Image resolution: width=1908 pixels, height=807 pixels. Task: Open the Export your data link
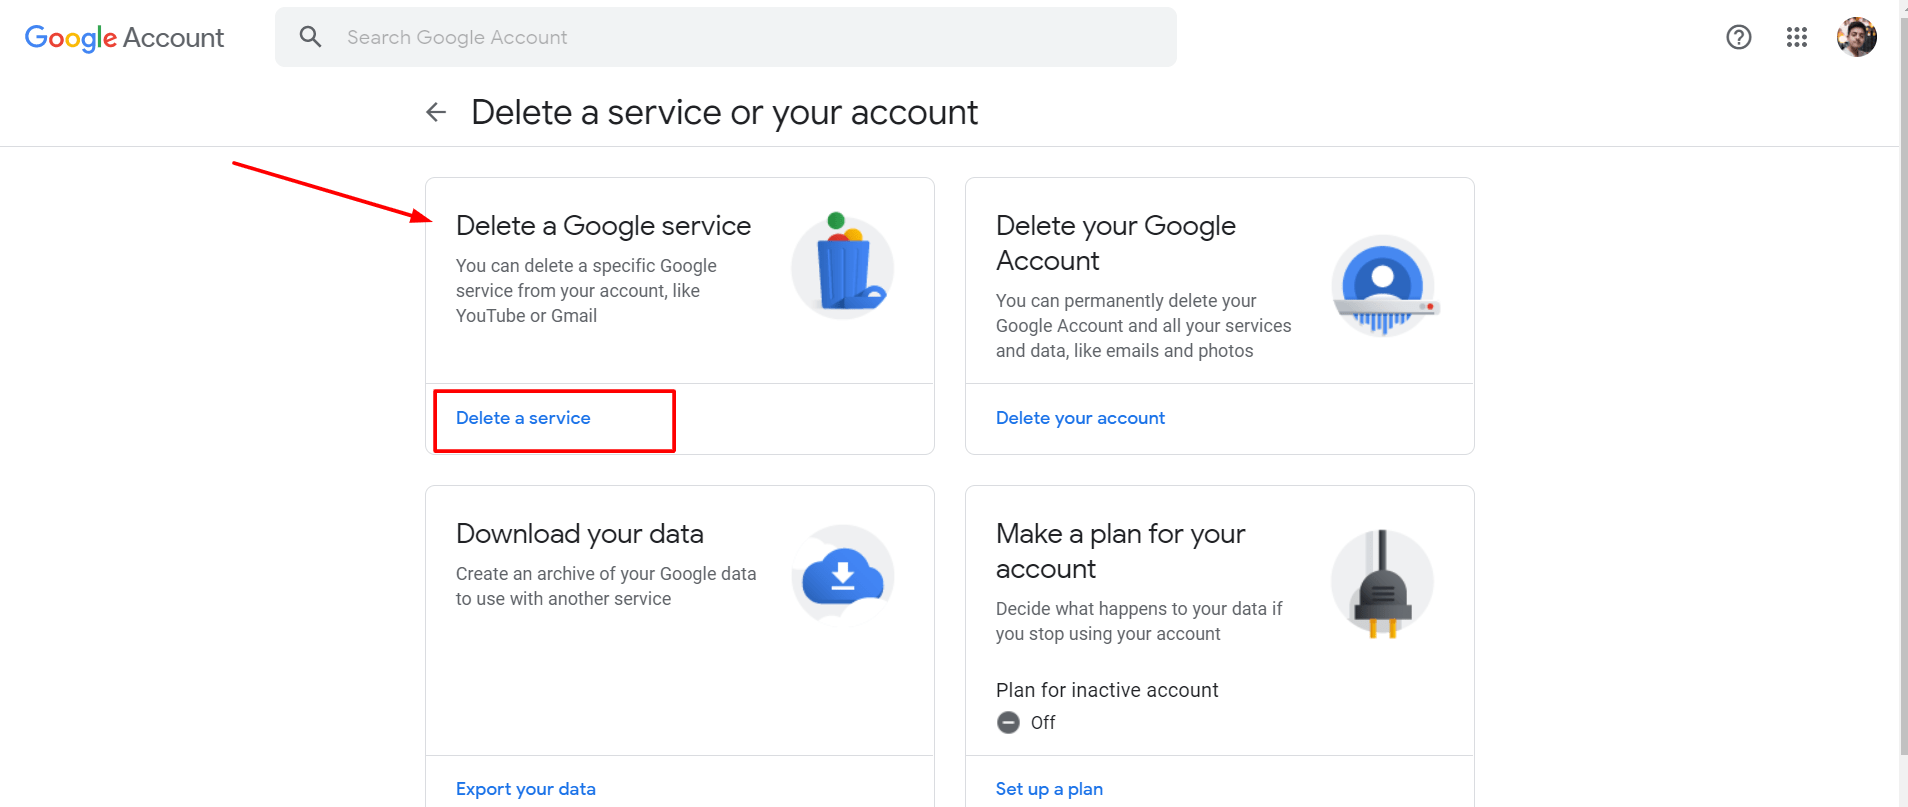pos(526,789)
